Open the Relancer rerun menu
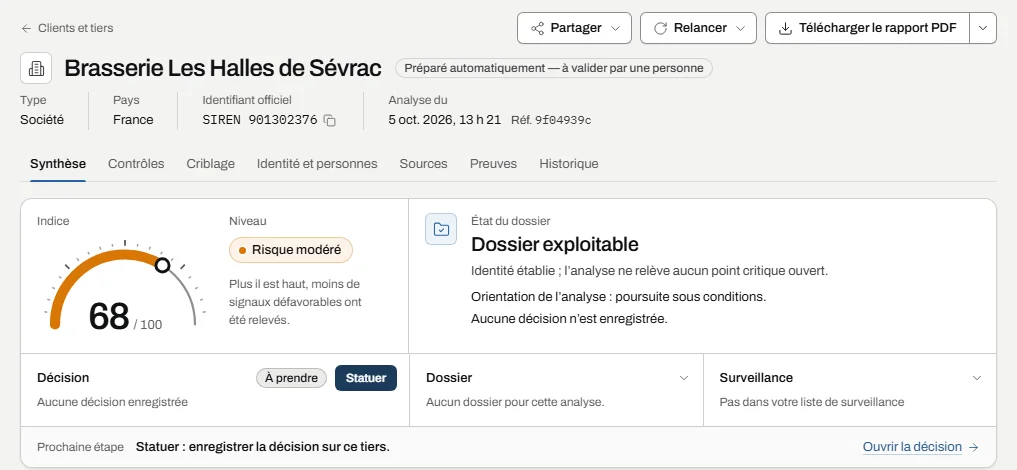The height and width of the screenshot is (470, 1017). pos(698,28)
